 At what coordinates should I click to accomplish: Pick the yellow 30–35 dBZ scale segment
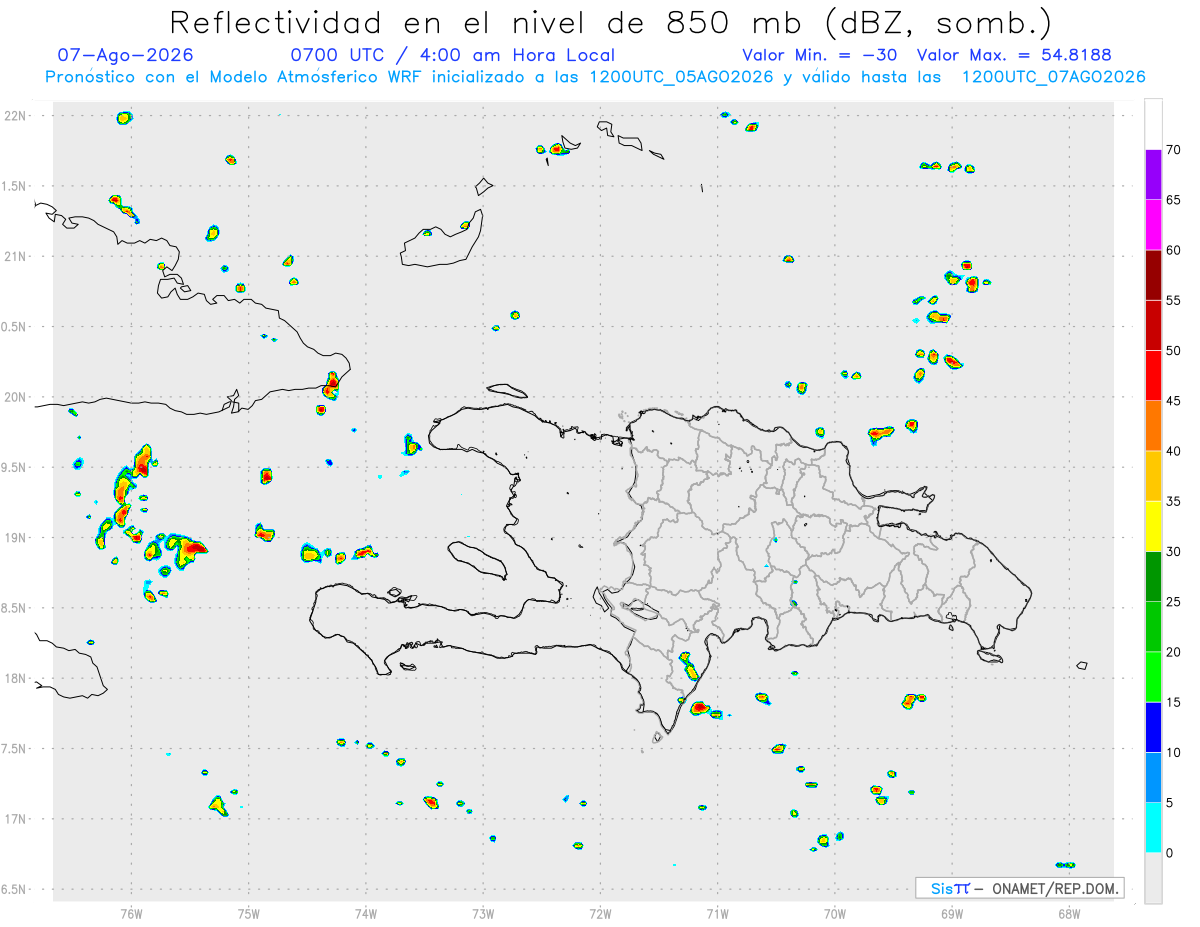coord(1154,526)
